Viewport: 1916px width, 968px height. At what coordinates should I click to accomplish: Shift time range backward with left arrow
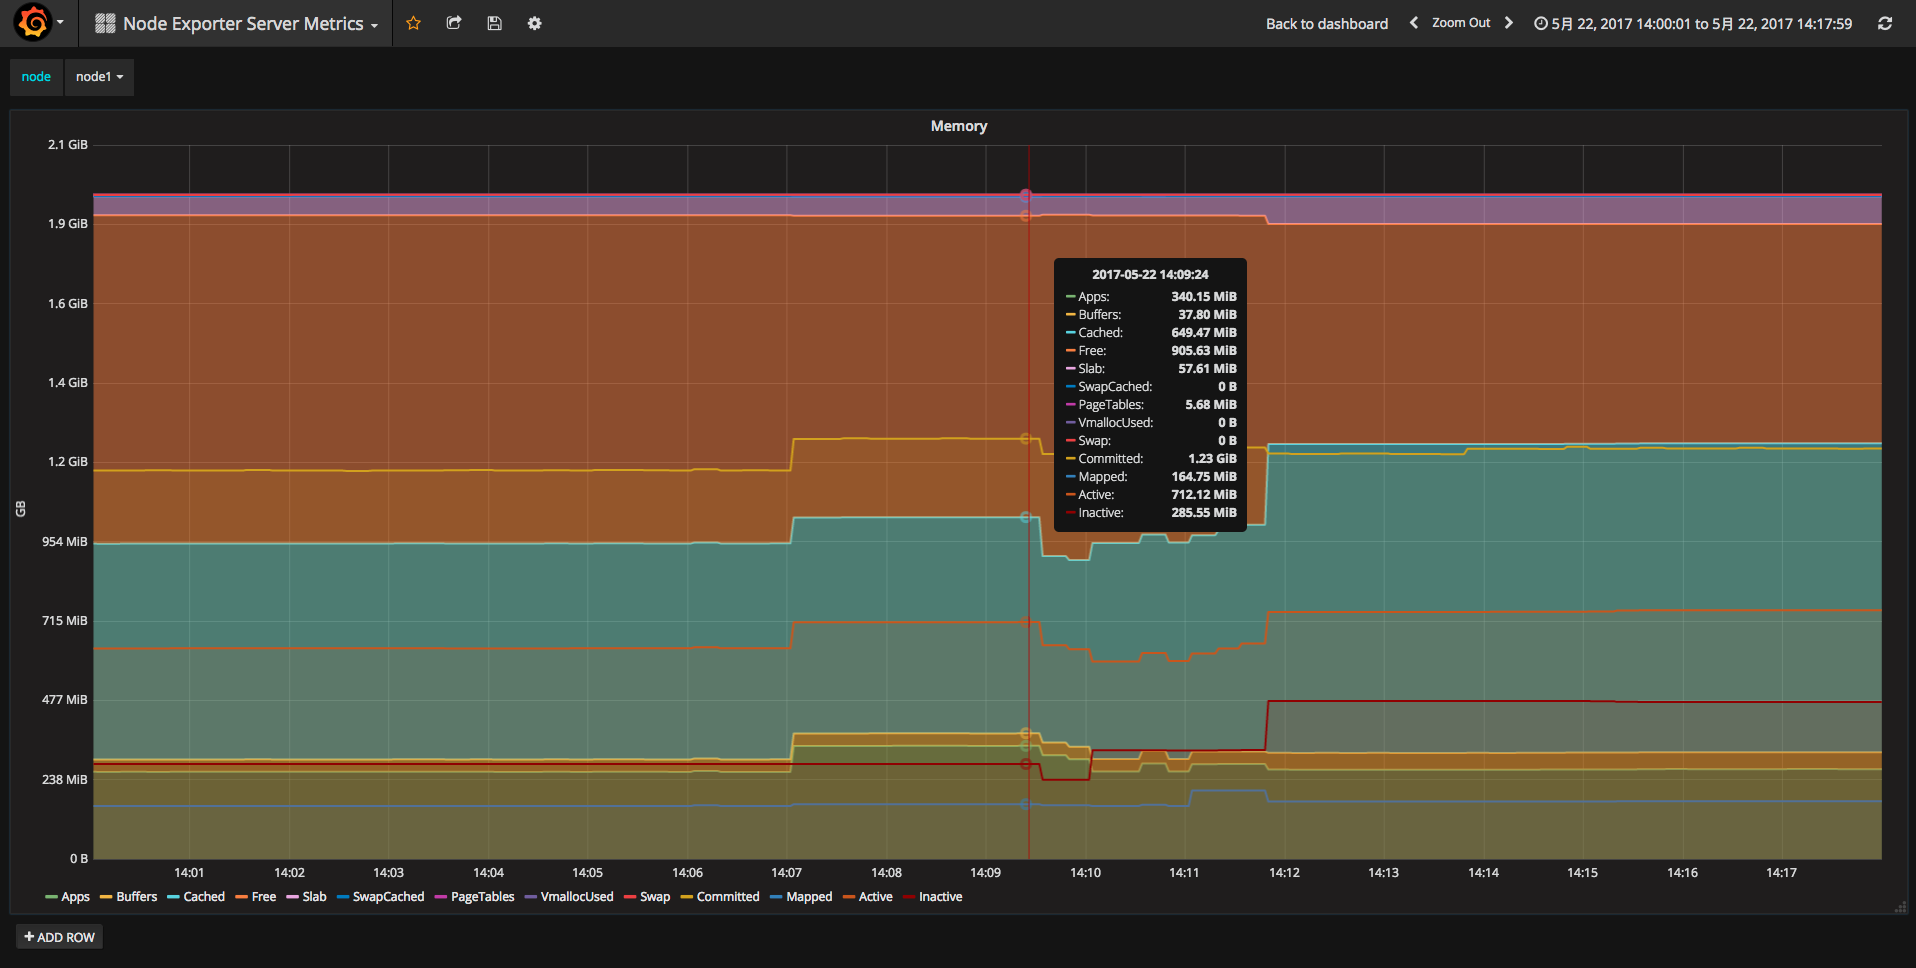tap(1413, 23)
